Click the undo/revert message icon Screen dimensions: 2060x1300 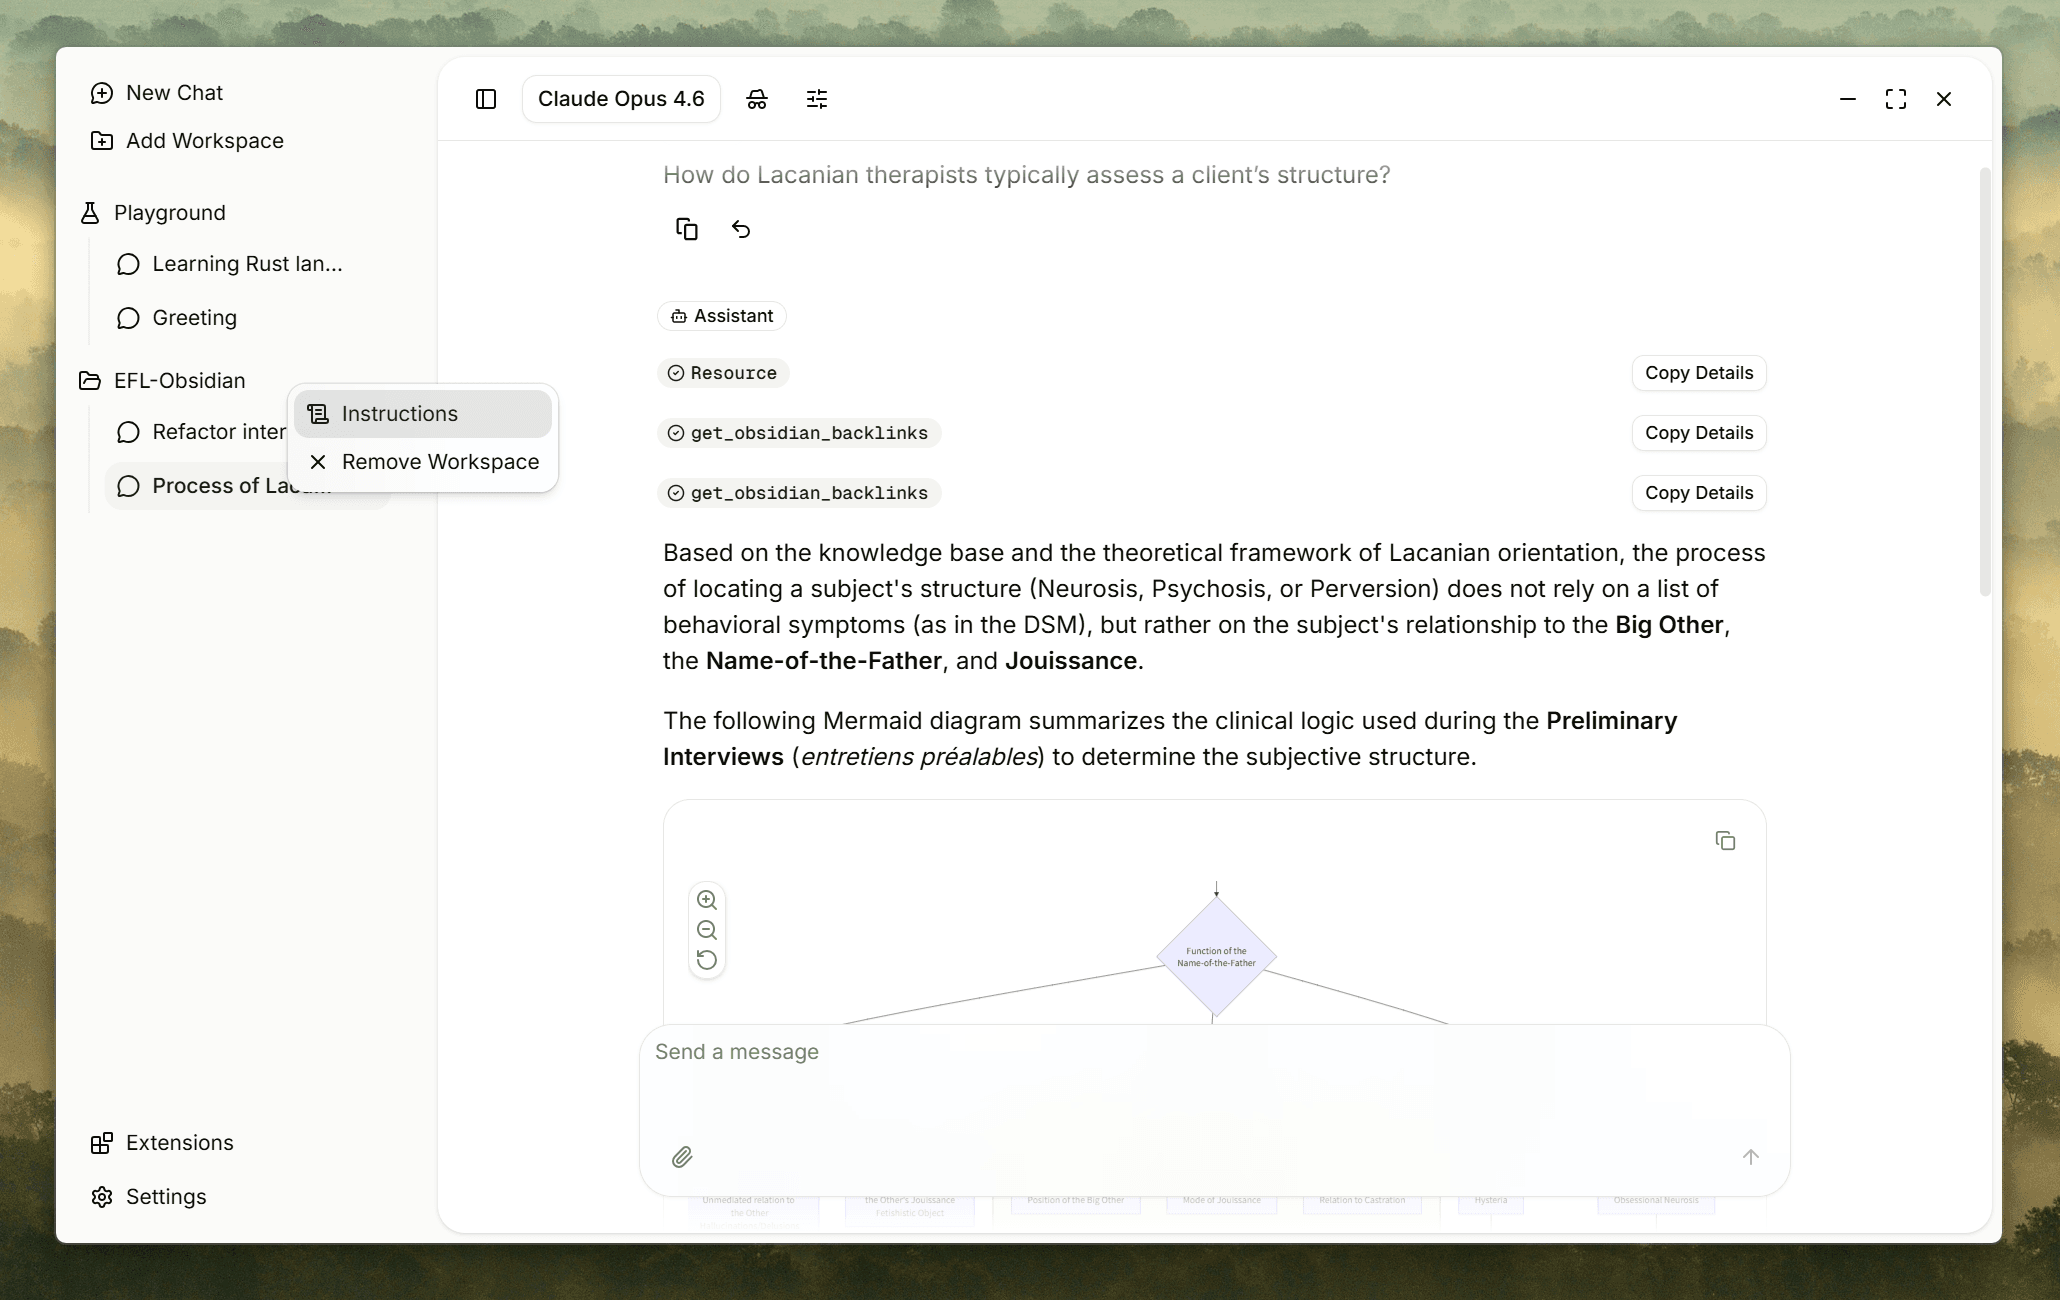pos(741,229)
